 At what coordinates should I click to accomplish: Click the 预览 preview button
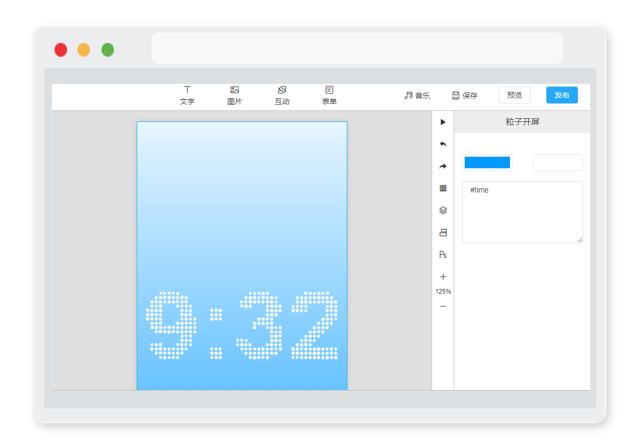point(515,95)
